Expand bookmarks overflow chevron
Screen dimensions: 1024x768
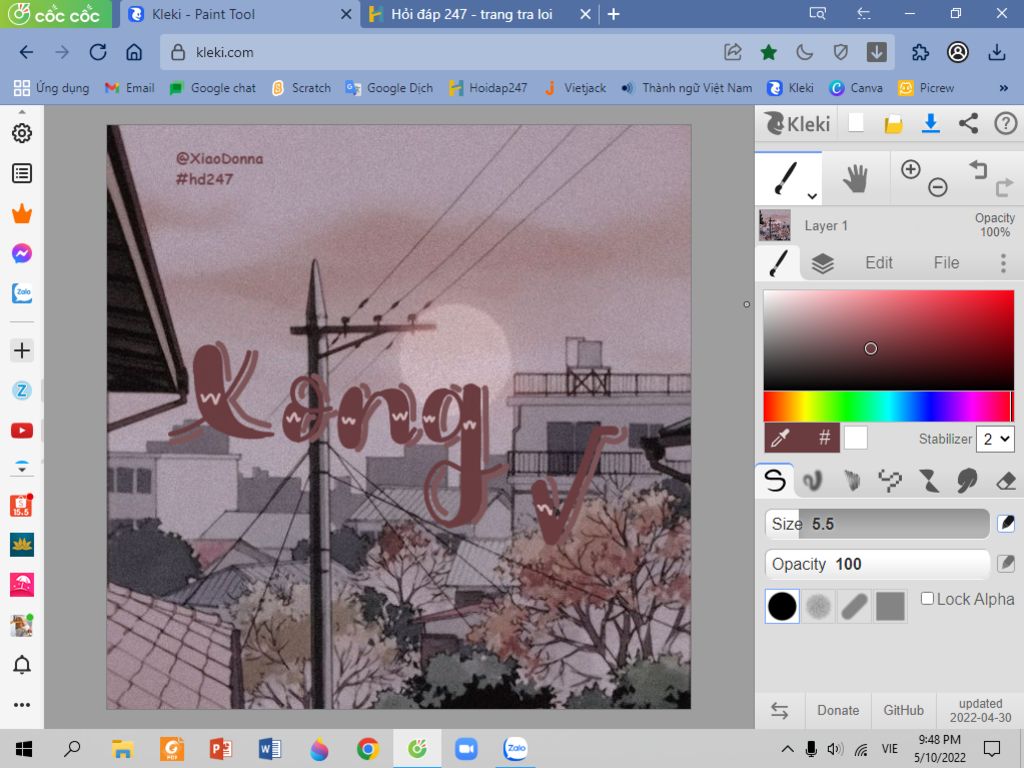1003,88
